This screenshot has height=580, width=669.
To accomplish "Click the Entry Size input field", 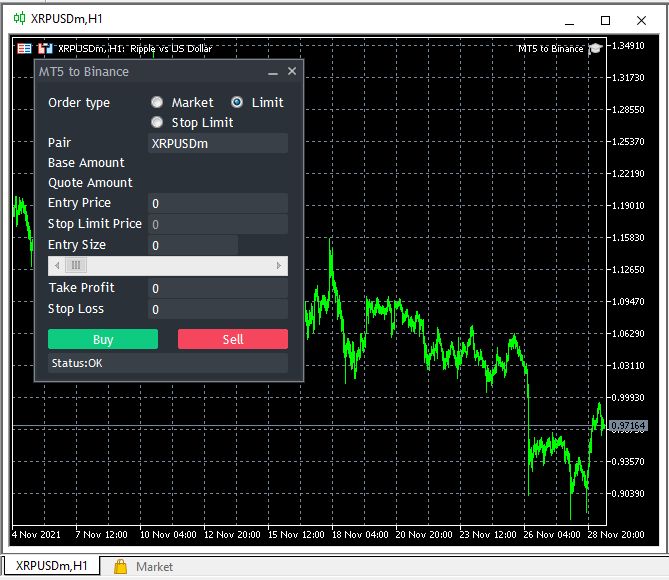I will (x=193, y=245).
